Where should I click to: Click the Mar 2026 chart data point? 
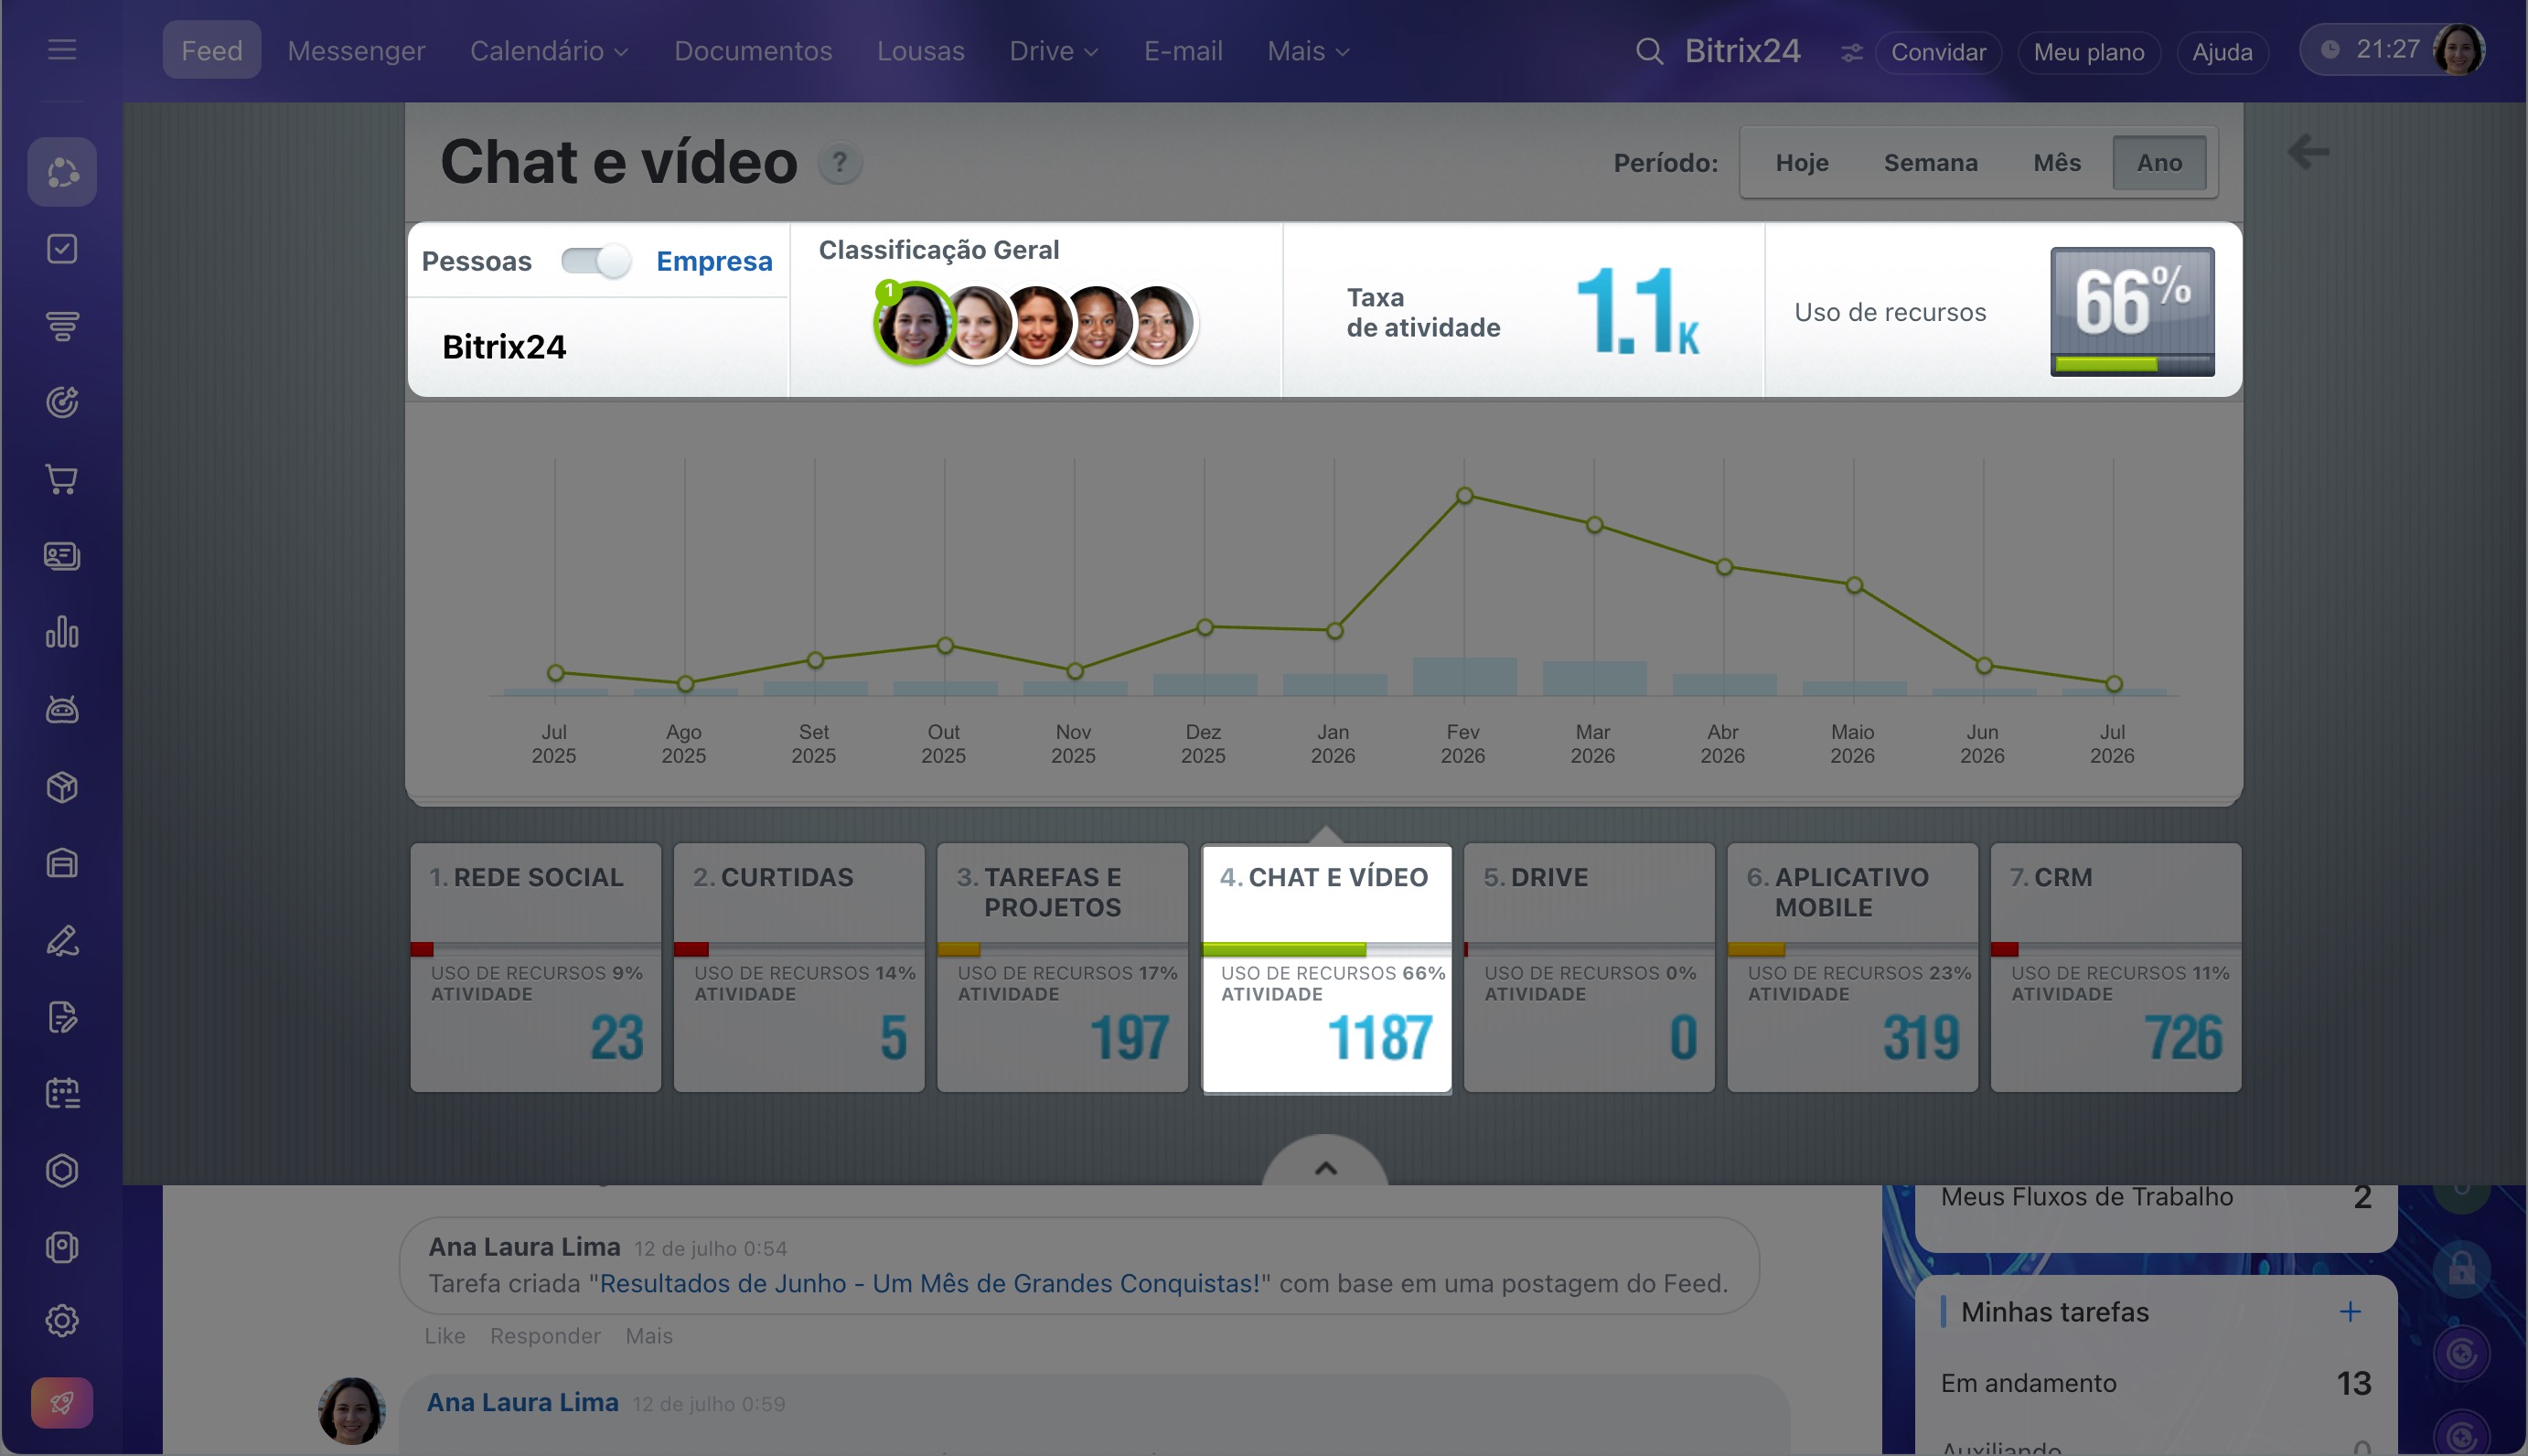[x=1594, y=525]
